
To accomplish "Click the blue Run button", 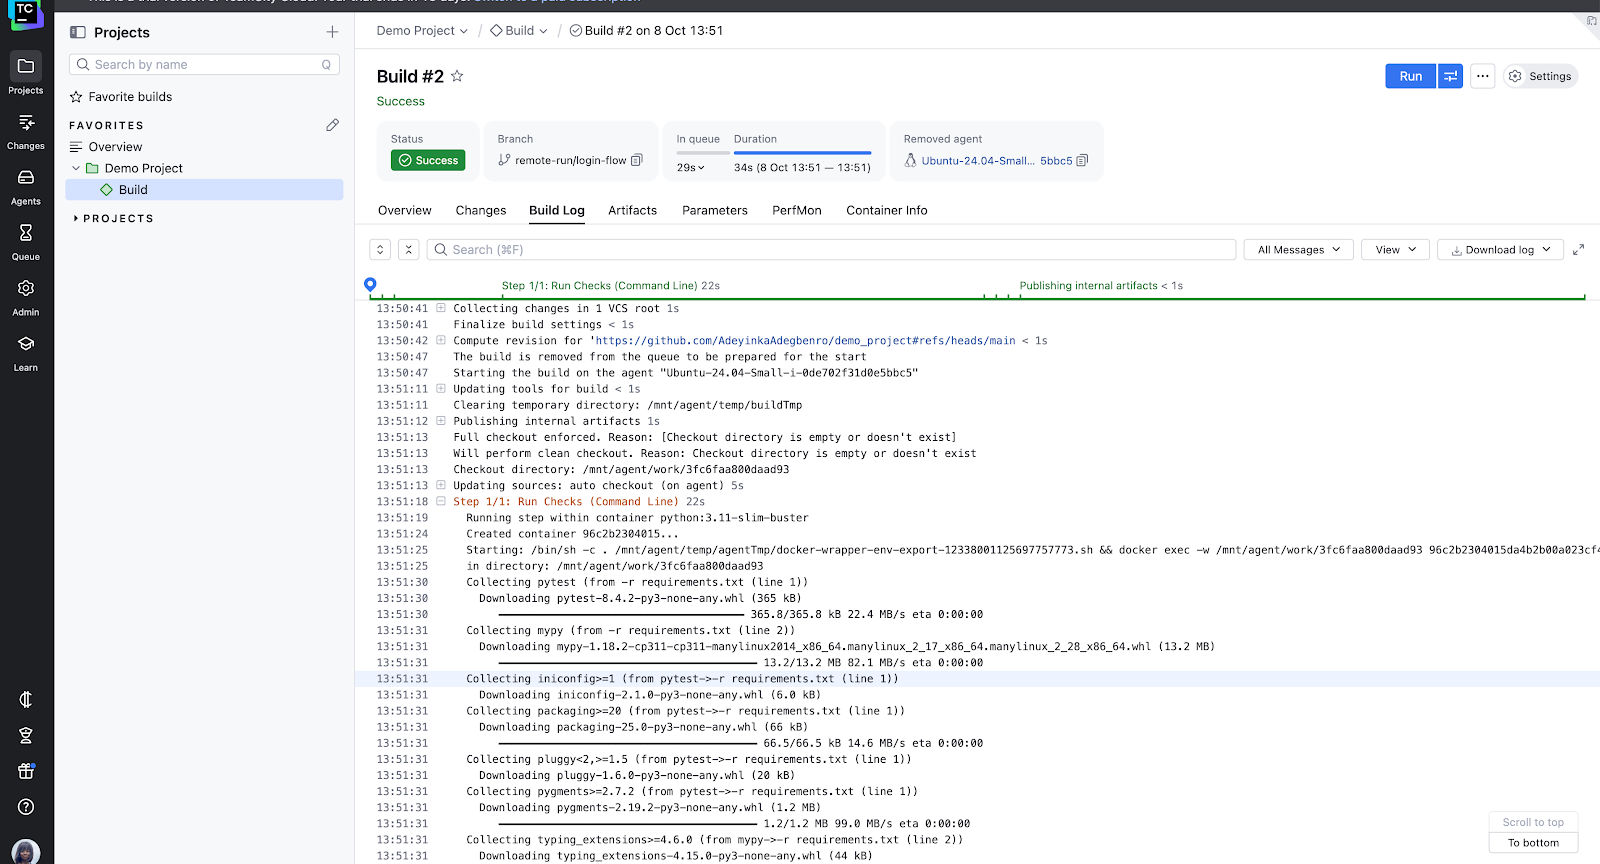I will click(1410, 76).
